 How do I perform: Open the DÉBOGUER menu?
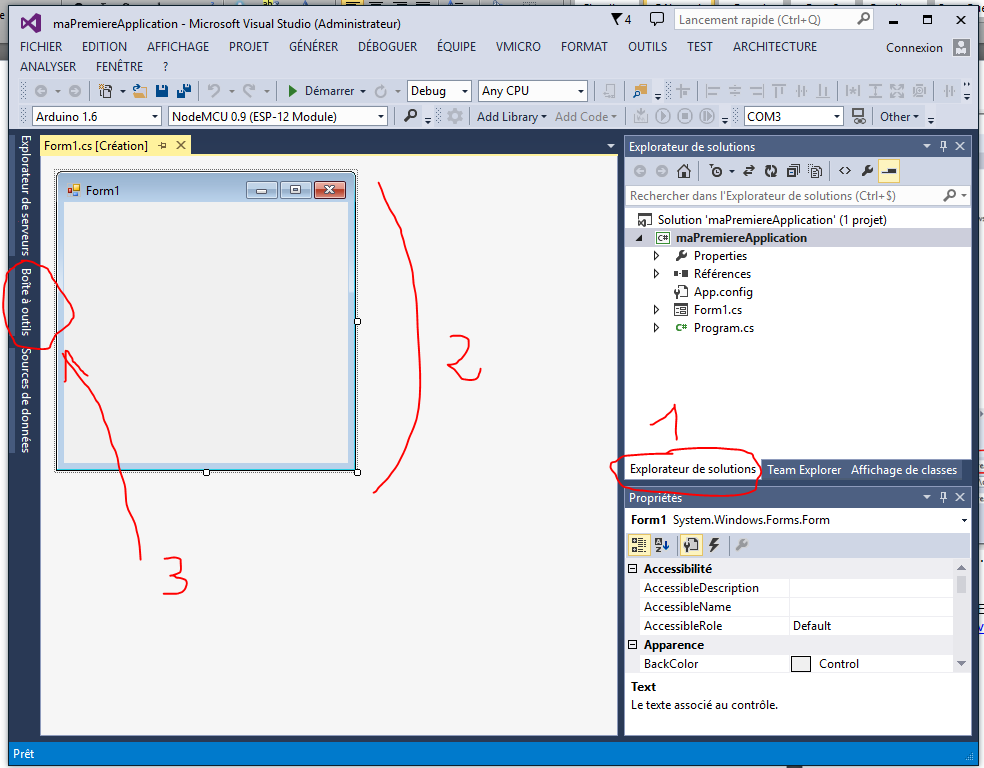(387, 46)
